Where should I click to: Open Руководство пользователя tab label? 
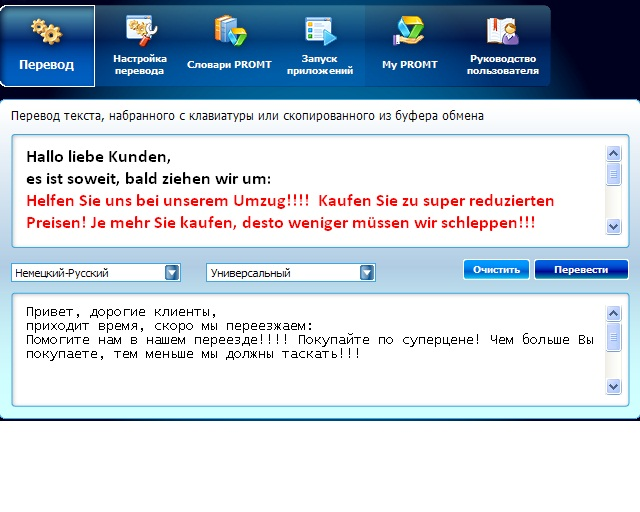pos(503,65)
